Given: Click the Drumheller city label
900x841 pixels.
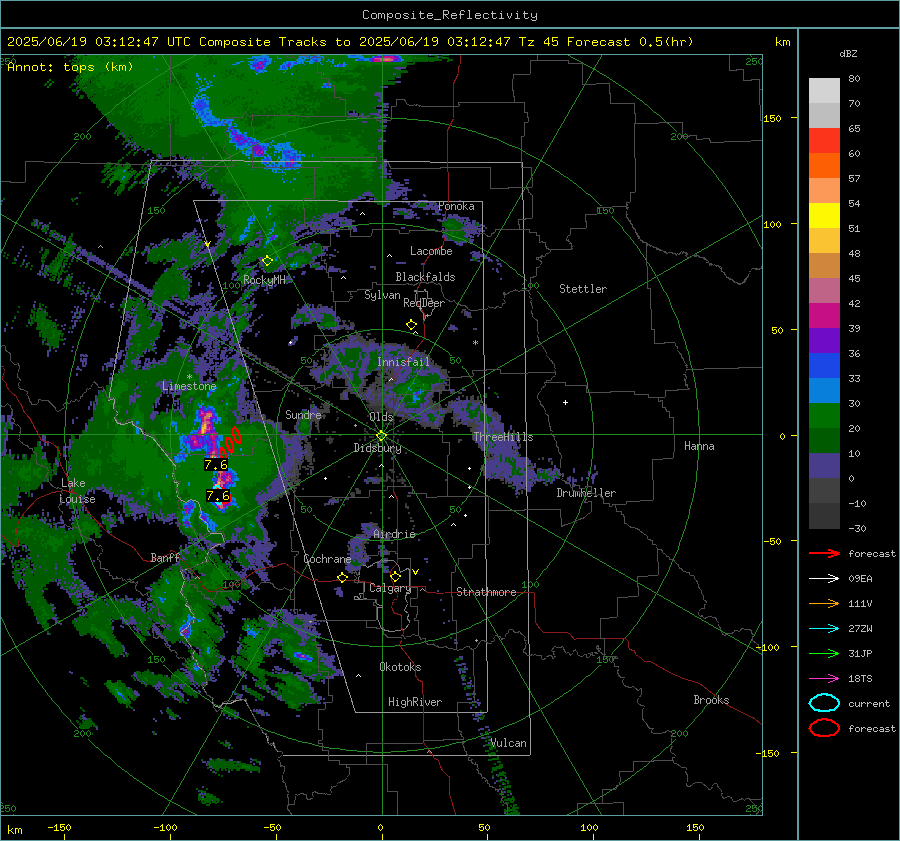Looking at the screenshot, I should (586, 493).
